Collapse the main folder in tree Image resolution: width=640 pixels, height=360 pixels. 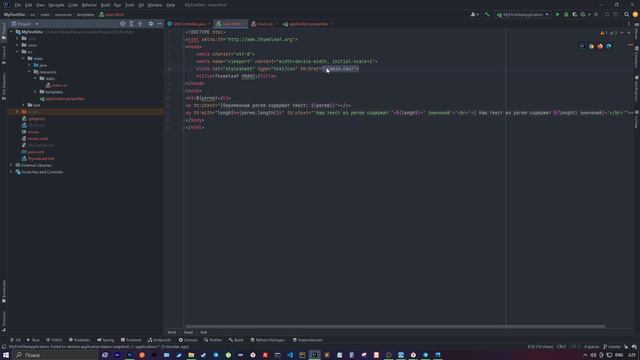pyautogui.click(x=23, y=58)
